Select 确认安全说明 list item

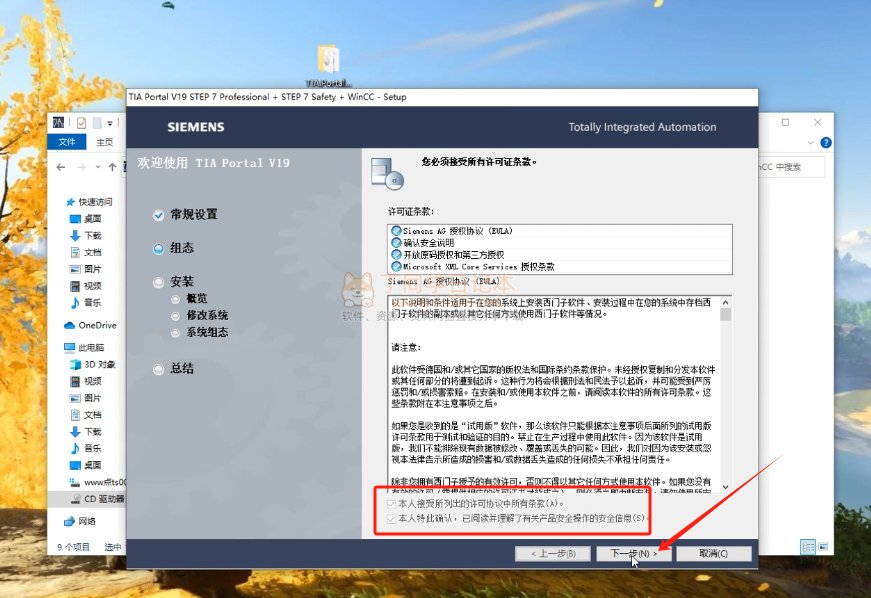(x=559, y=243)
